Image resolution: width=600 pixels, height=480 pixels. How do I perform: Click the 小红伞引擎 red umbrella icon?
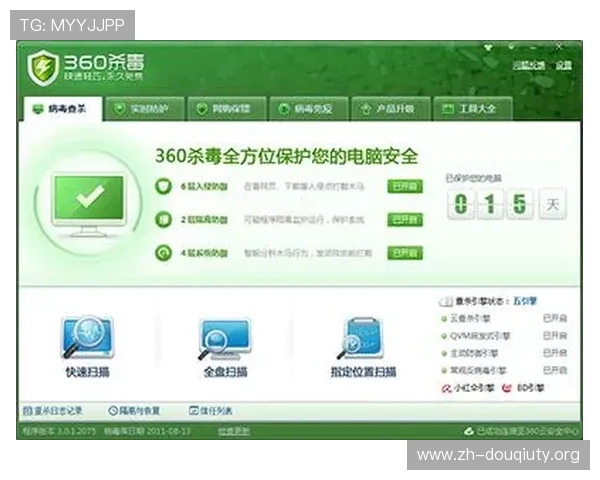tap(447, 388)
